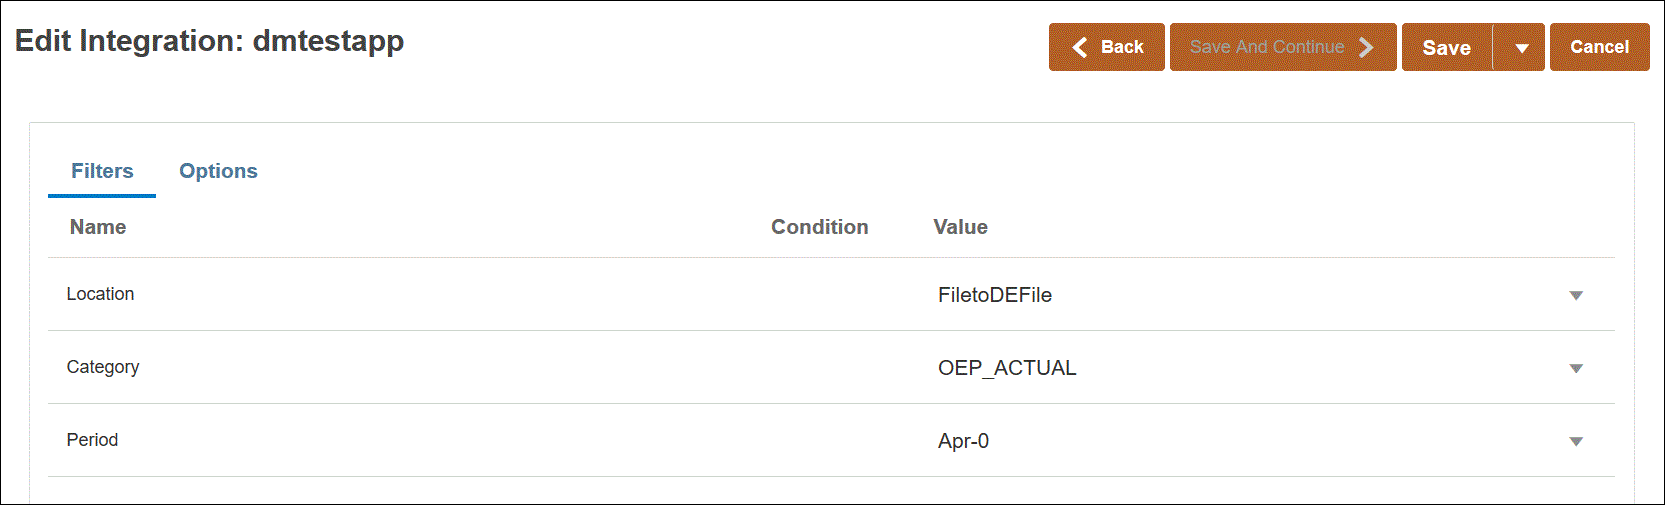The image size is (1667, 505).
Task: Select the Location filter row label
Action: 100,294
